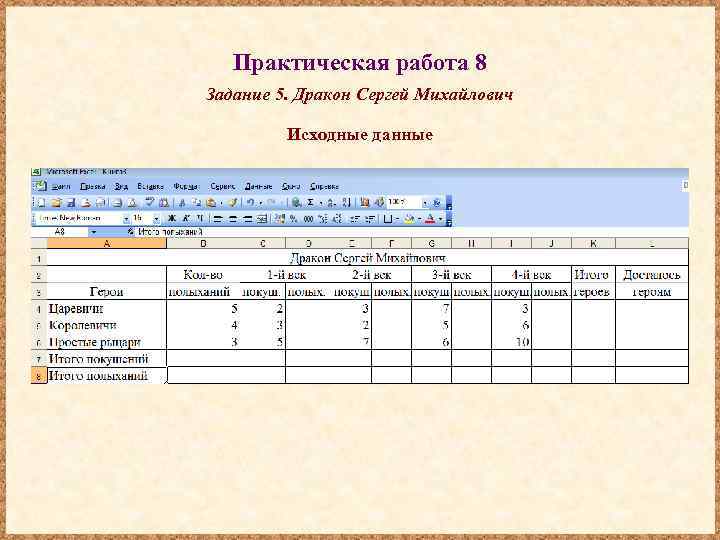This screenshot has height=540, width=720.
Task: Open the Данные menu
Action: (x=258, y=186)
